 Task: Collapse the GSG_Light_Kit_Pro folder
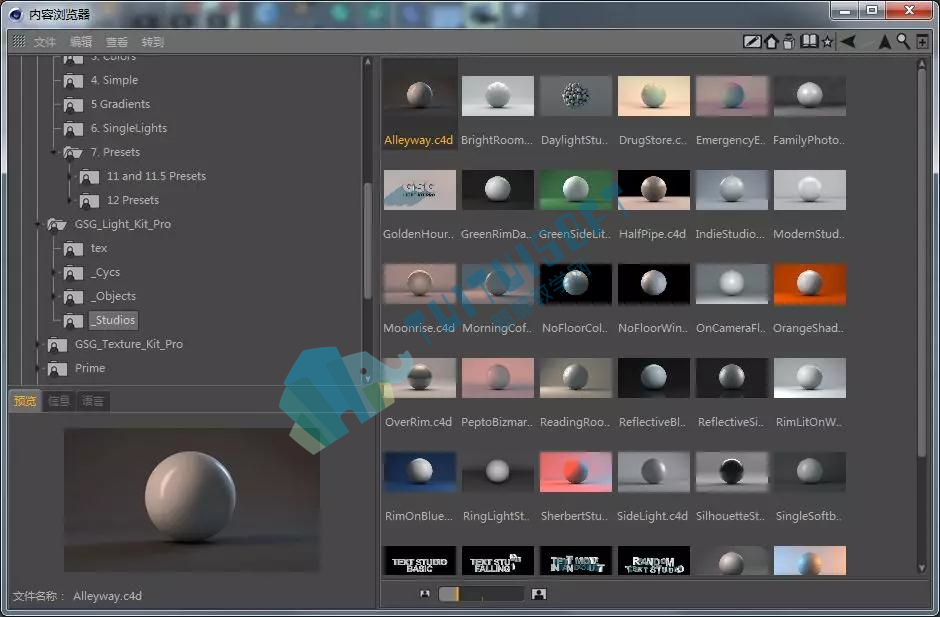click(x=37, y=224)
